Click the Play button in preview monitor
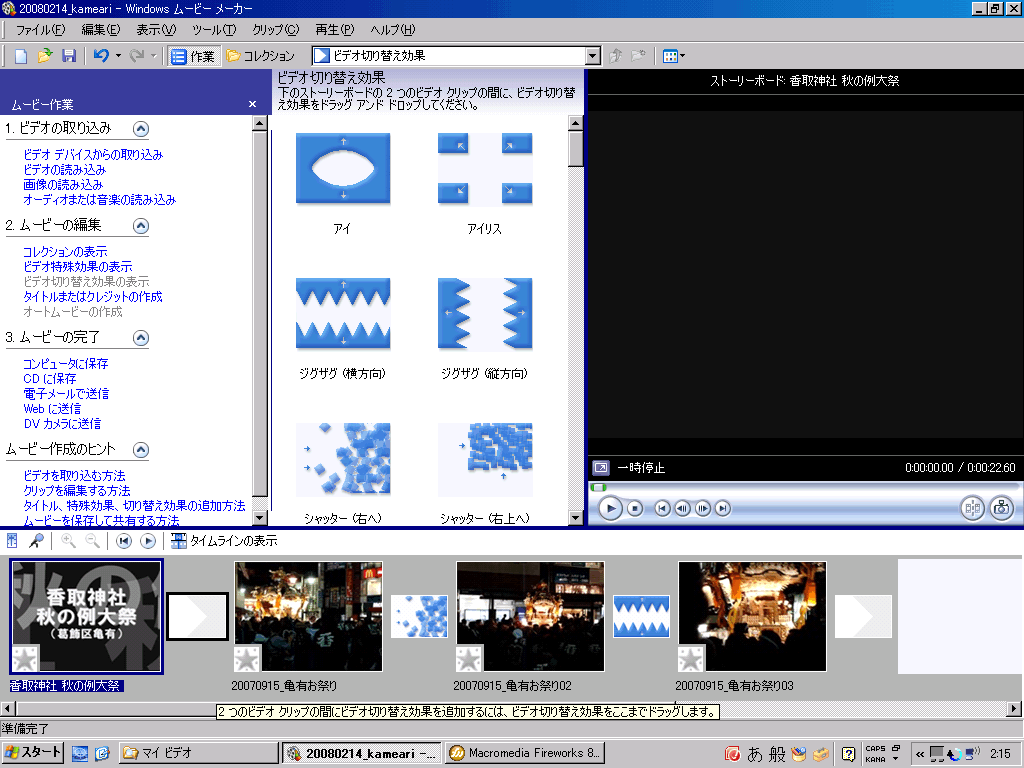1024x768 pixels. 610,509
